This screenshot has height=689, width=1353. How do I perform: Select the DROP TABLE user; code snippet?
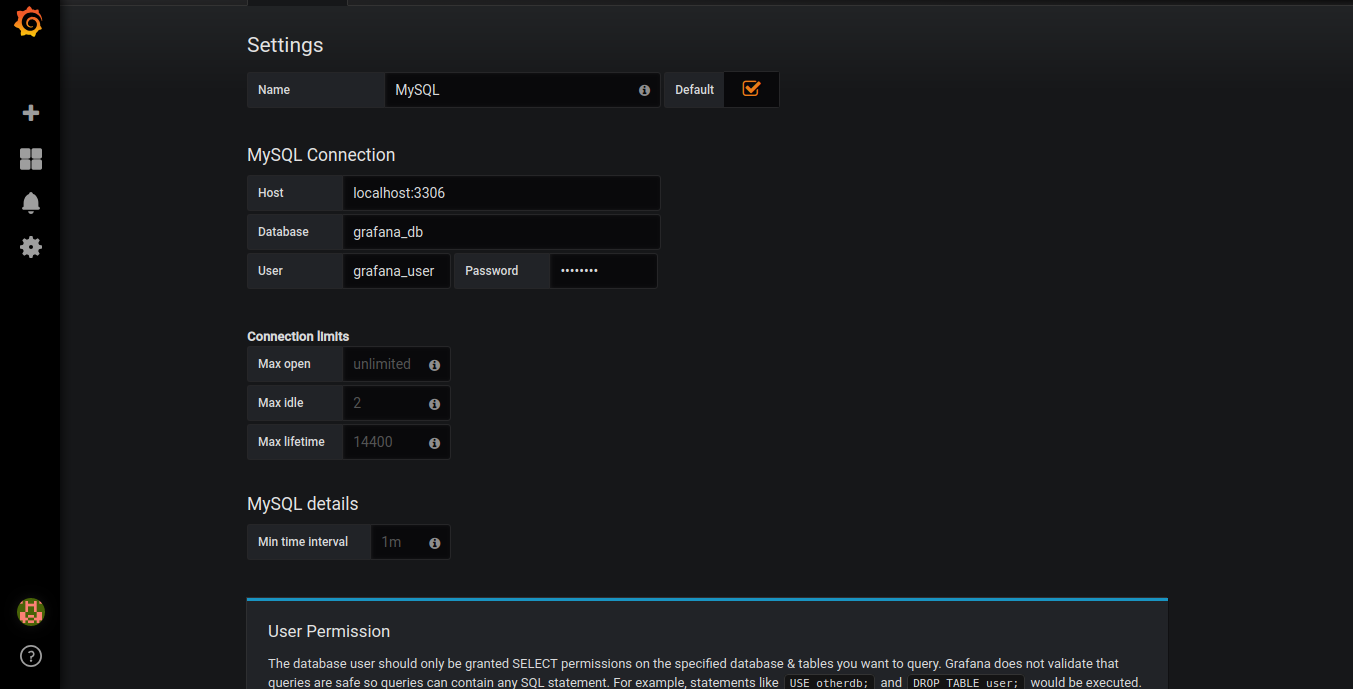(965, 683)
